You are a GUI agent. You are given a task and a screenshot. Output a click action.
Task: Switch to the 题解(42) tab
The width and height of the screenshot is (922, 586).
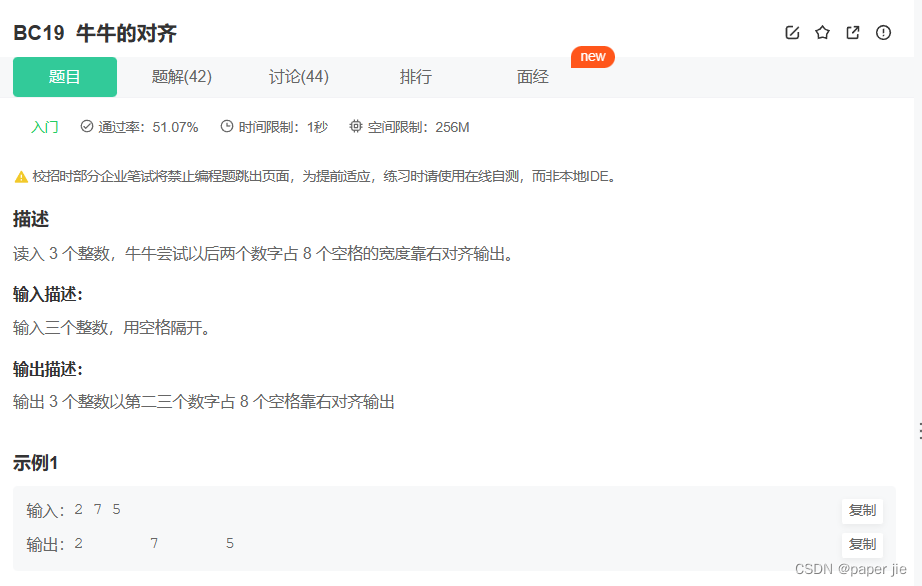182,77
